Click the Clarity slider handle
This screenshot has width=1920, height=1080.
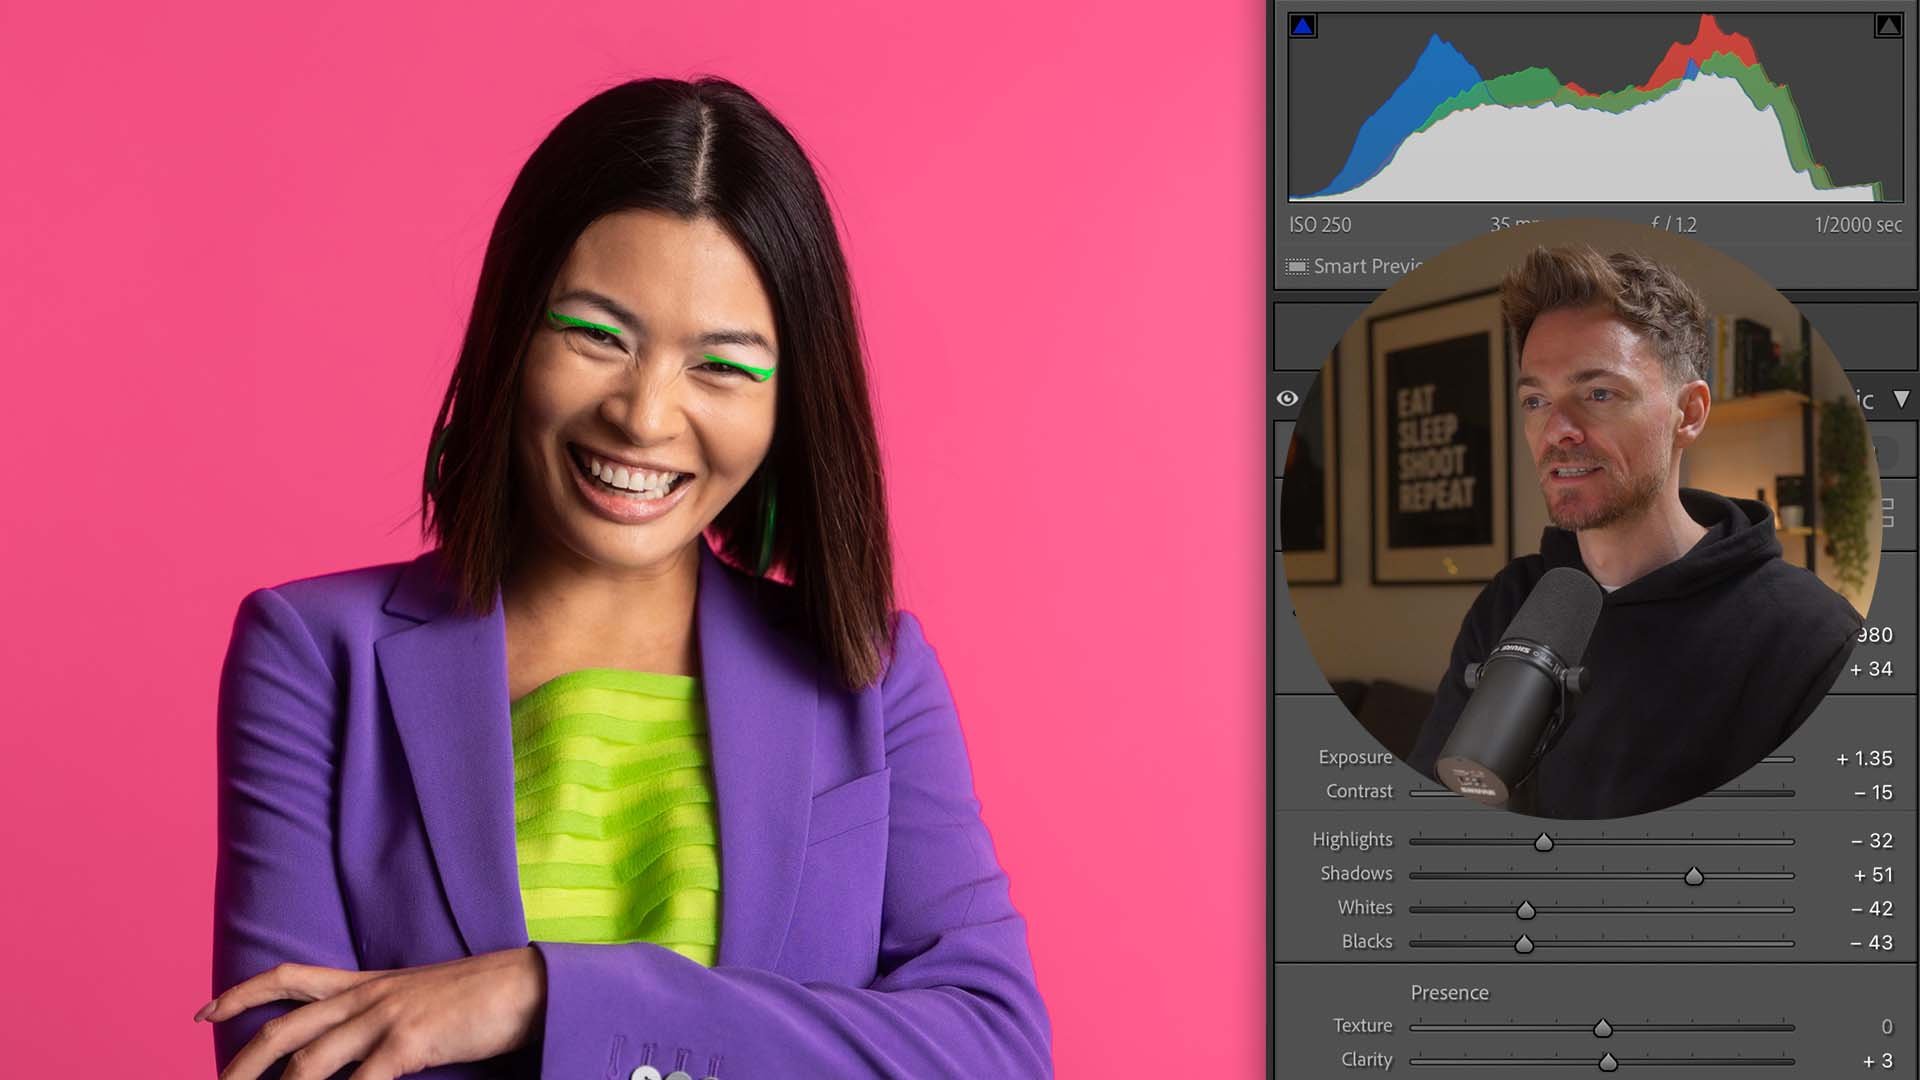1607,1062
